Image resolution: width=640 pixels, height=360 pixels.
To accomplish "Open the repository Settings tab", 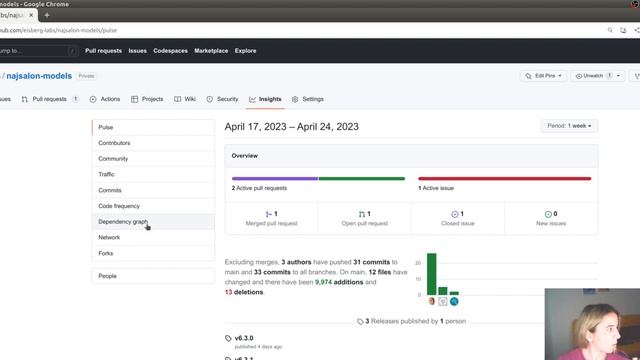I will click(x=307, y=99).
